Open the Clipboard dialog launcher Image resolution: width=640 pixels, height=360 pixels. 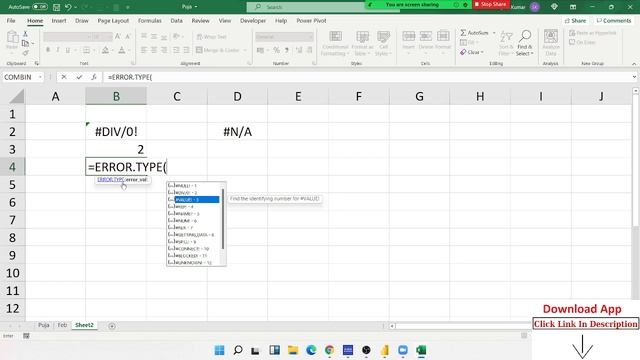37,64
